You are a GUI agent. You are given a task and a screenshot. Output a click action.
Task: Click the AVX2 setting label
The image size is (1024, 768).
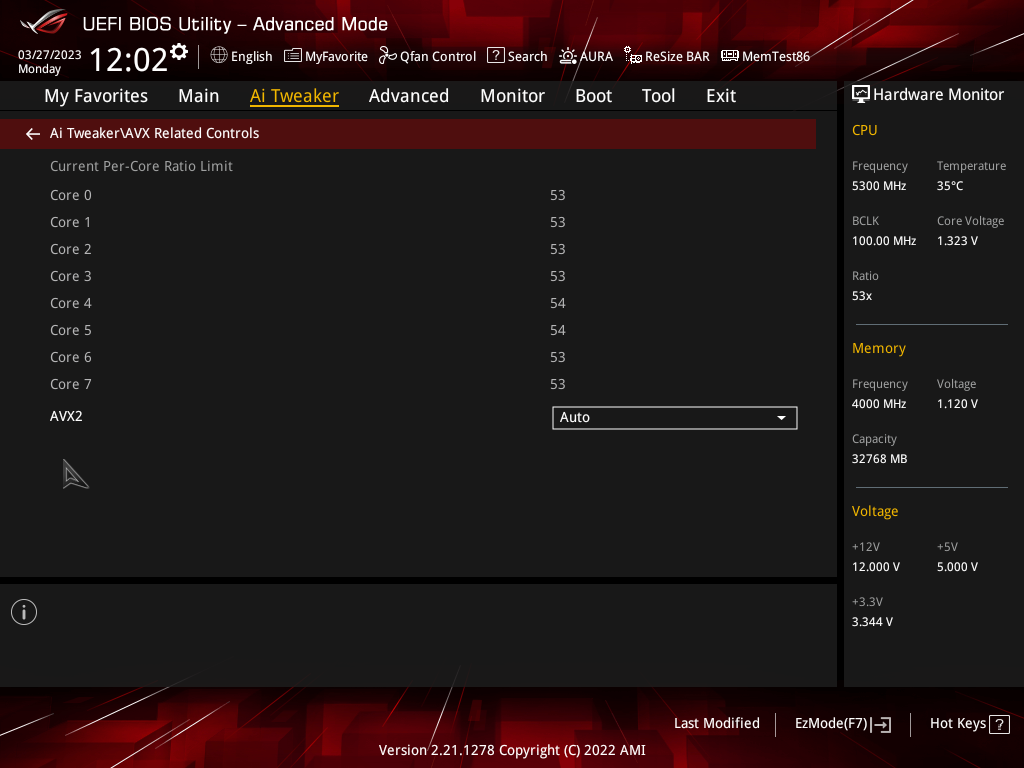66,417
